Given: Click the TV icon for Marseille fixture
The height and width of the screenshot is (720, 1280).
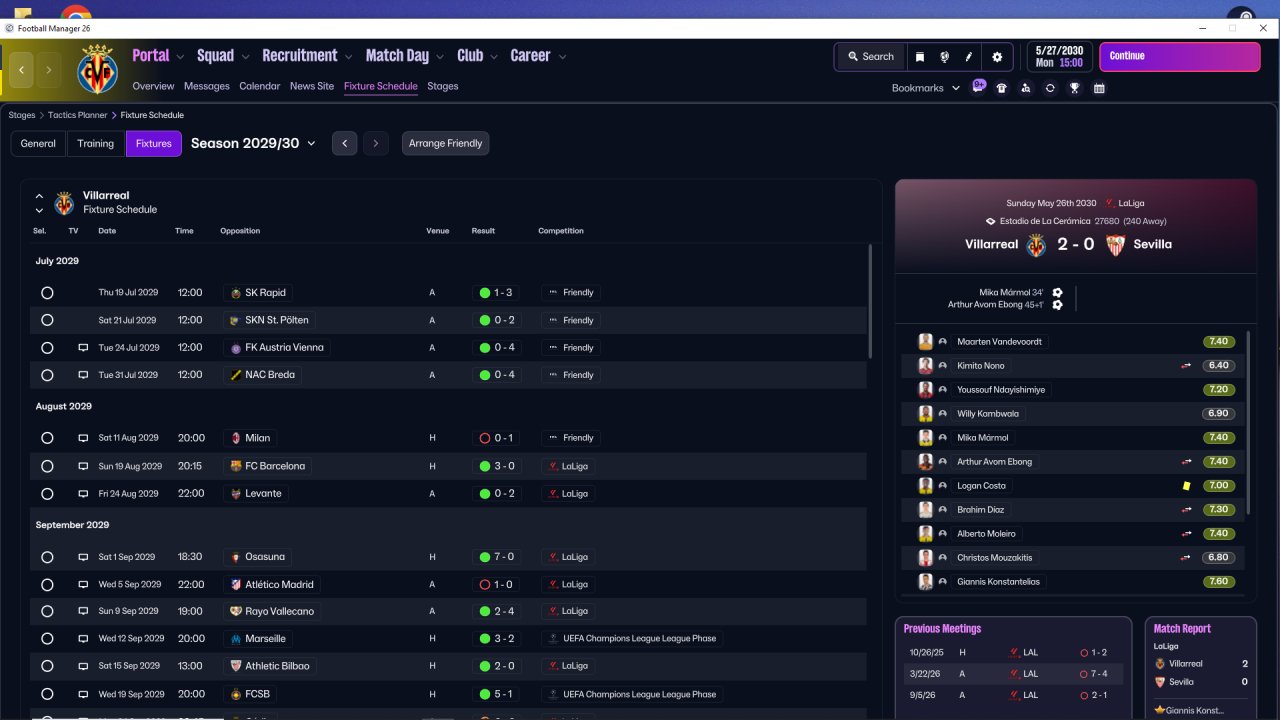Looking at the screenshot, I should coord(83,639).
